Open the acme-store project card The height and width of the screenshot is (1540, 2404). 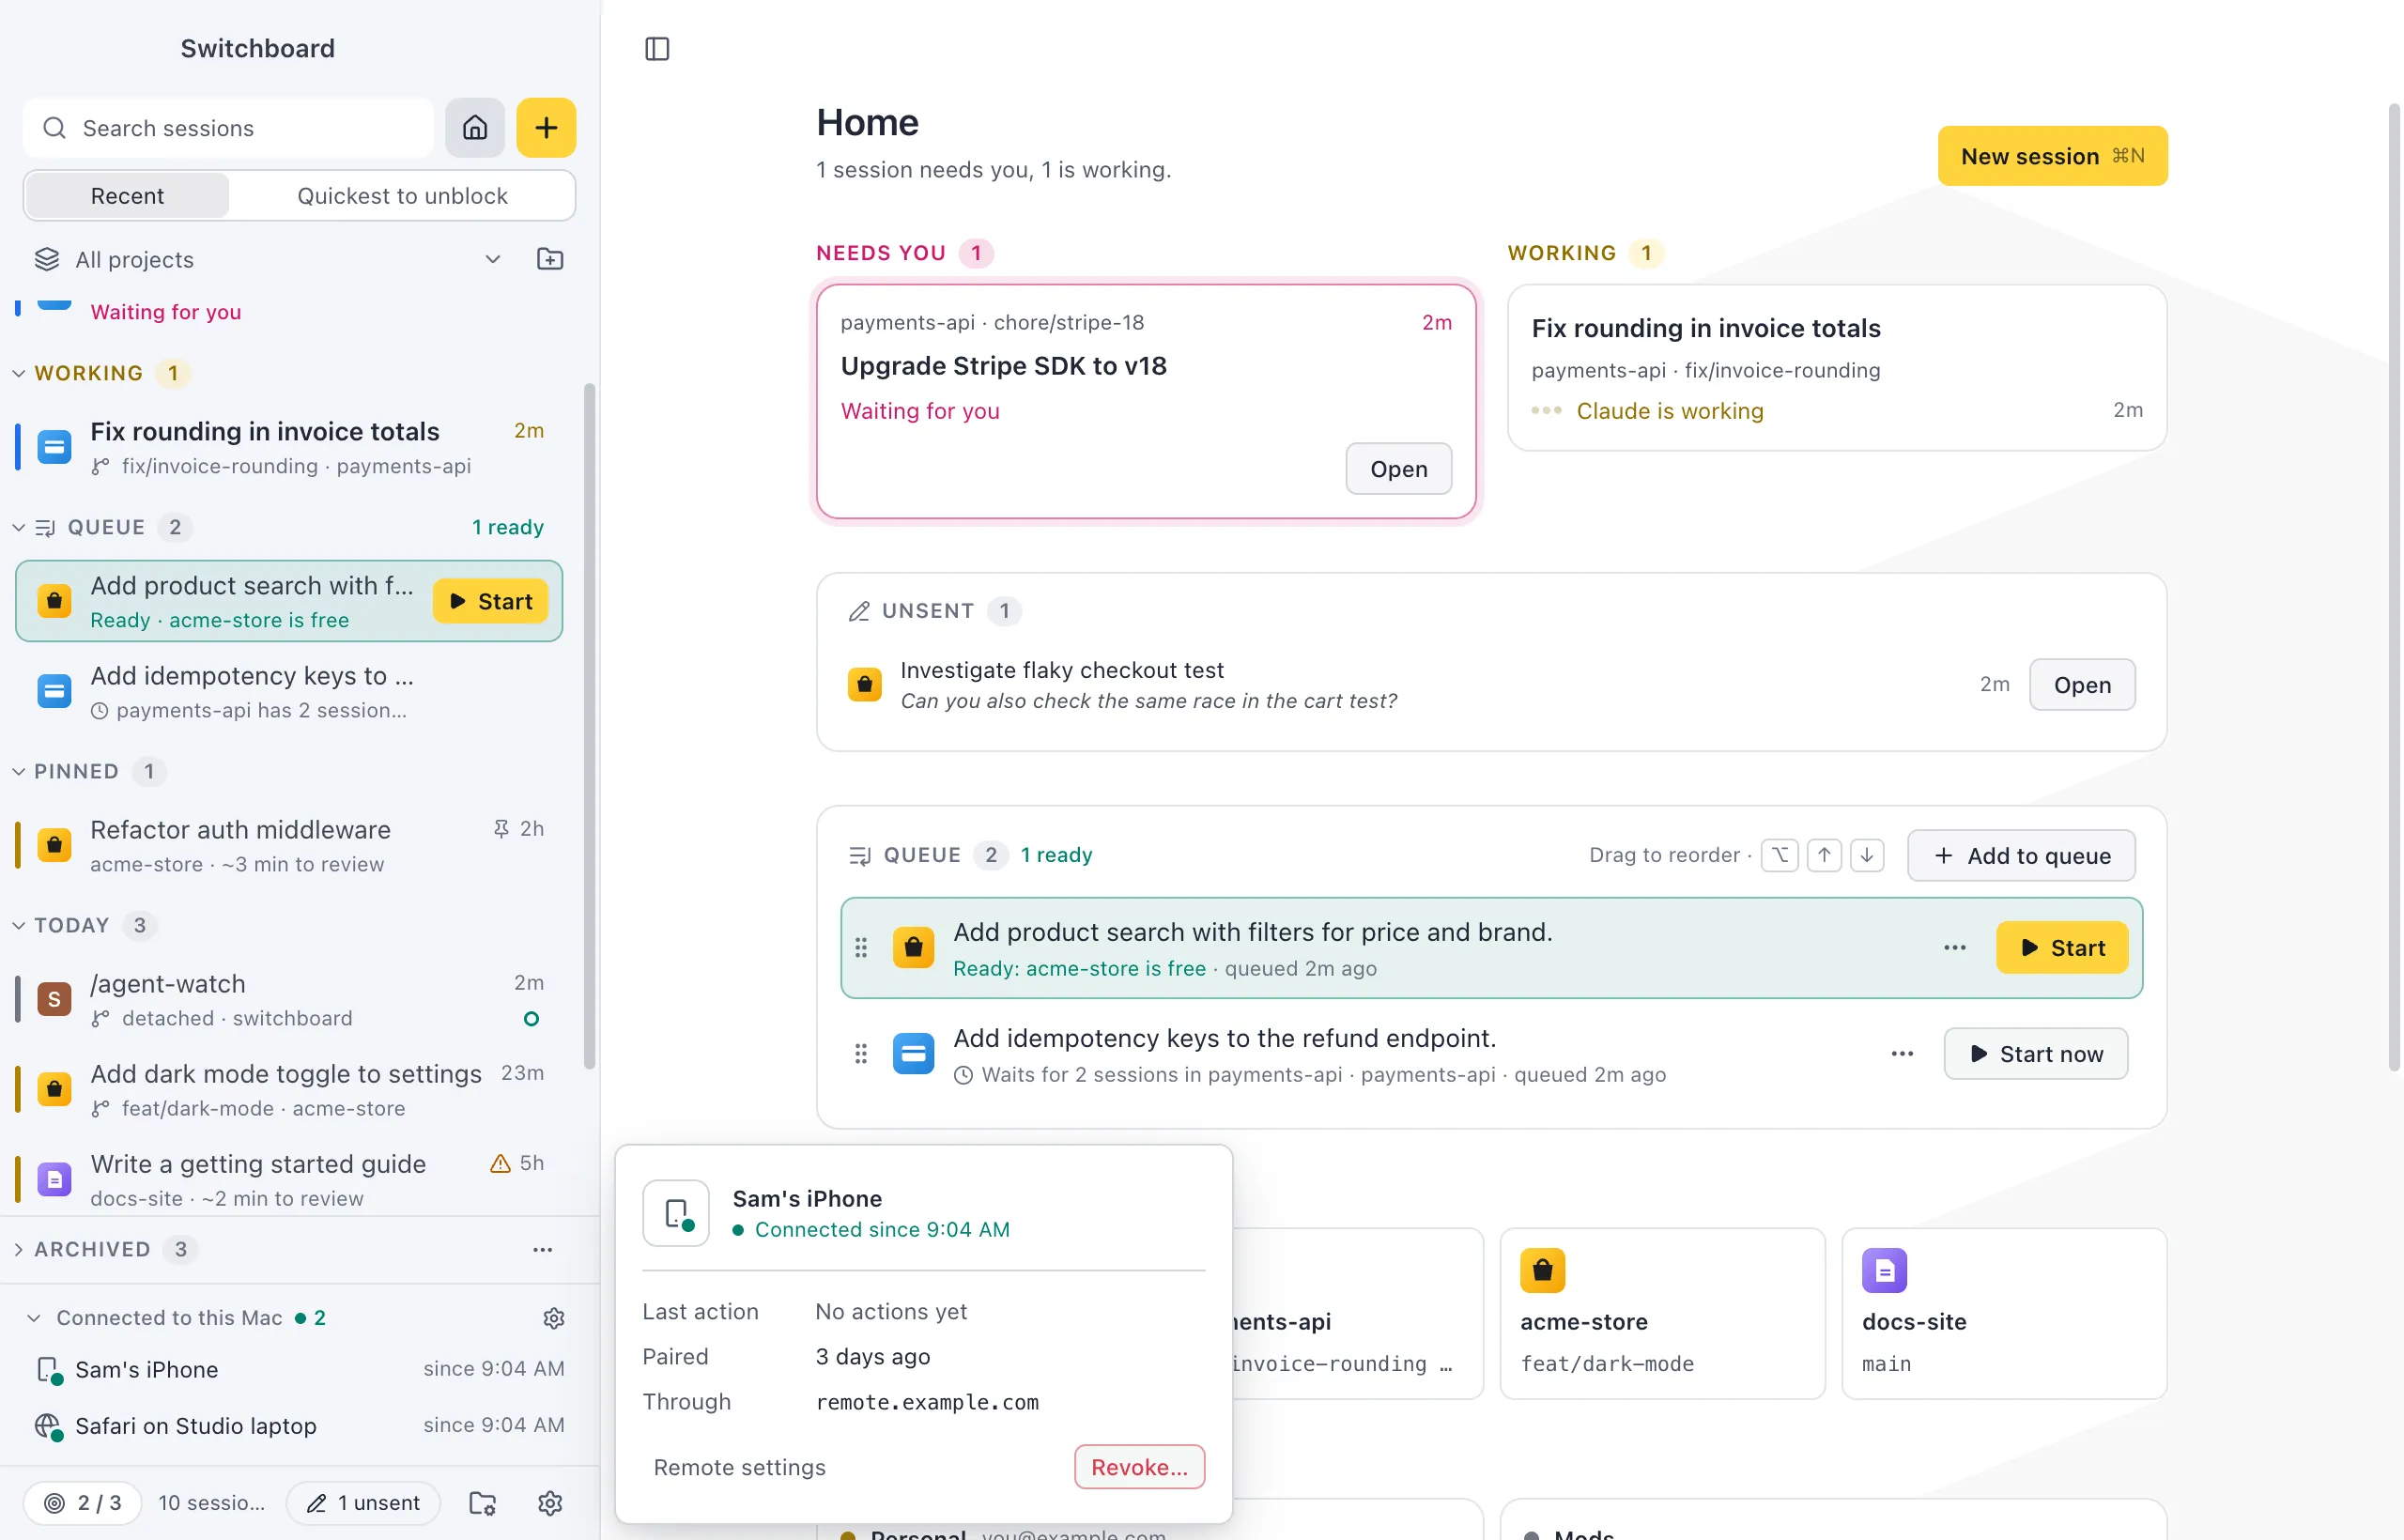(x=1662, y=1313)
